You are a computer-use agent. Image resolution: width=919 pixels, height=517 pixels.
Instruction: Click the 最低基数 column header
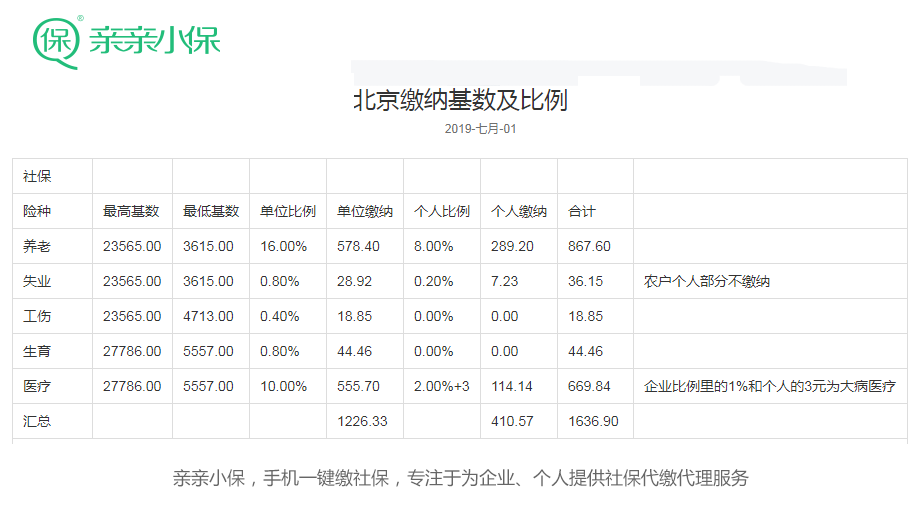point(211,211)
